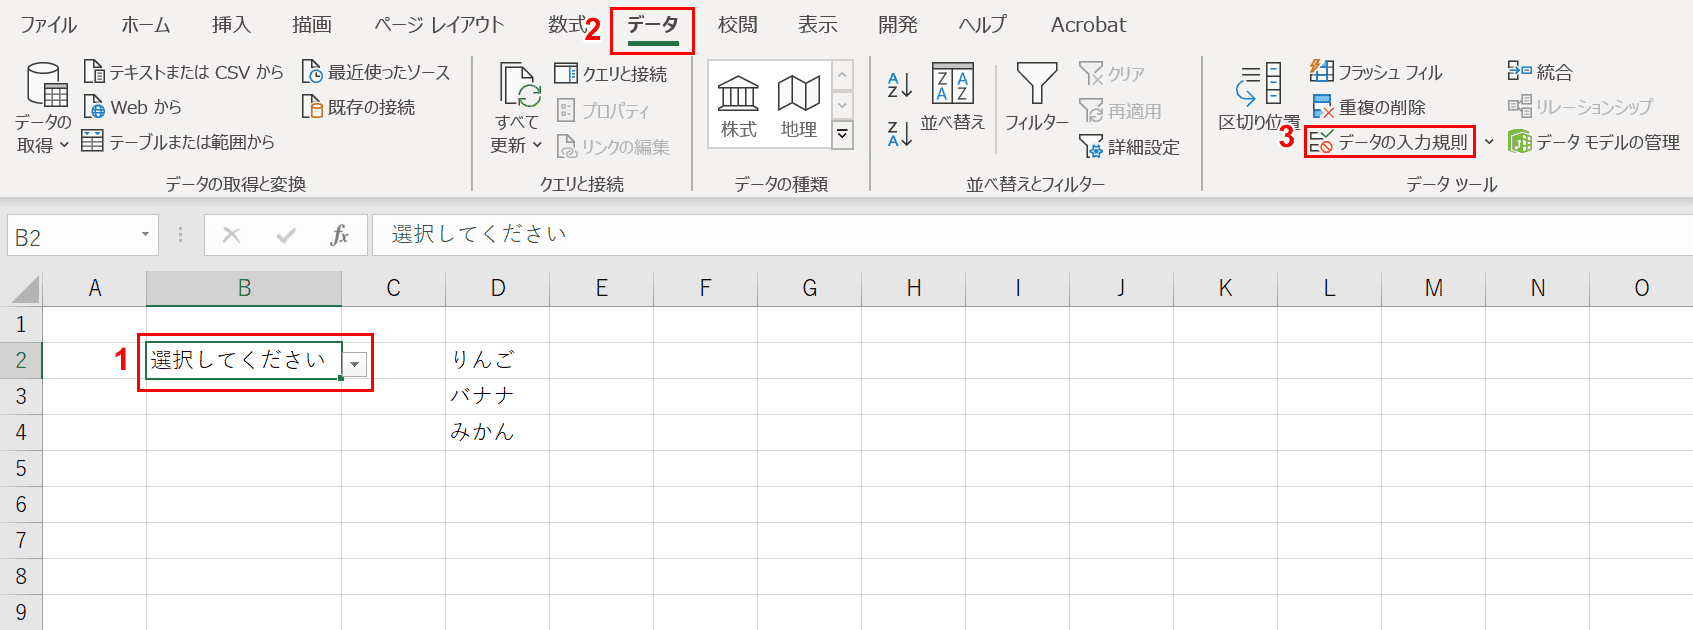The width and height of the screenshot is (1693, 630).
Task: Switch to the 描画 tab
Action: point(312,25)
